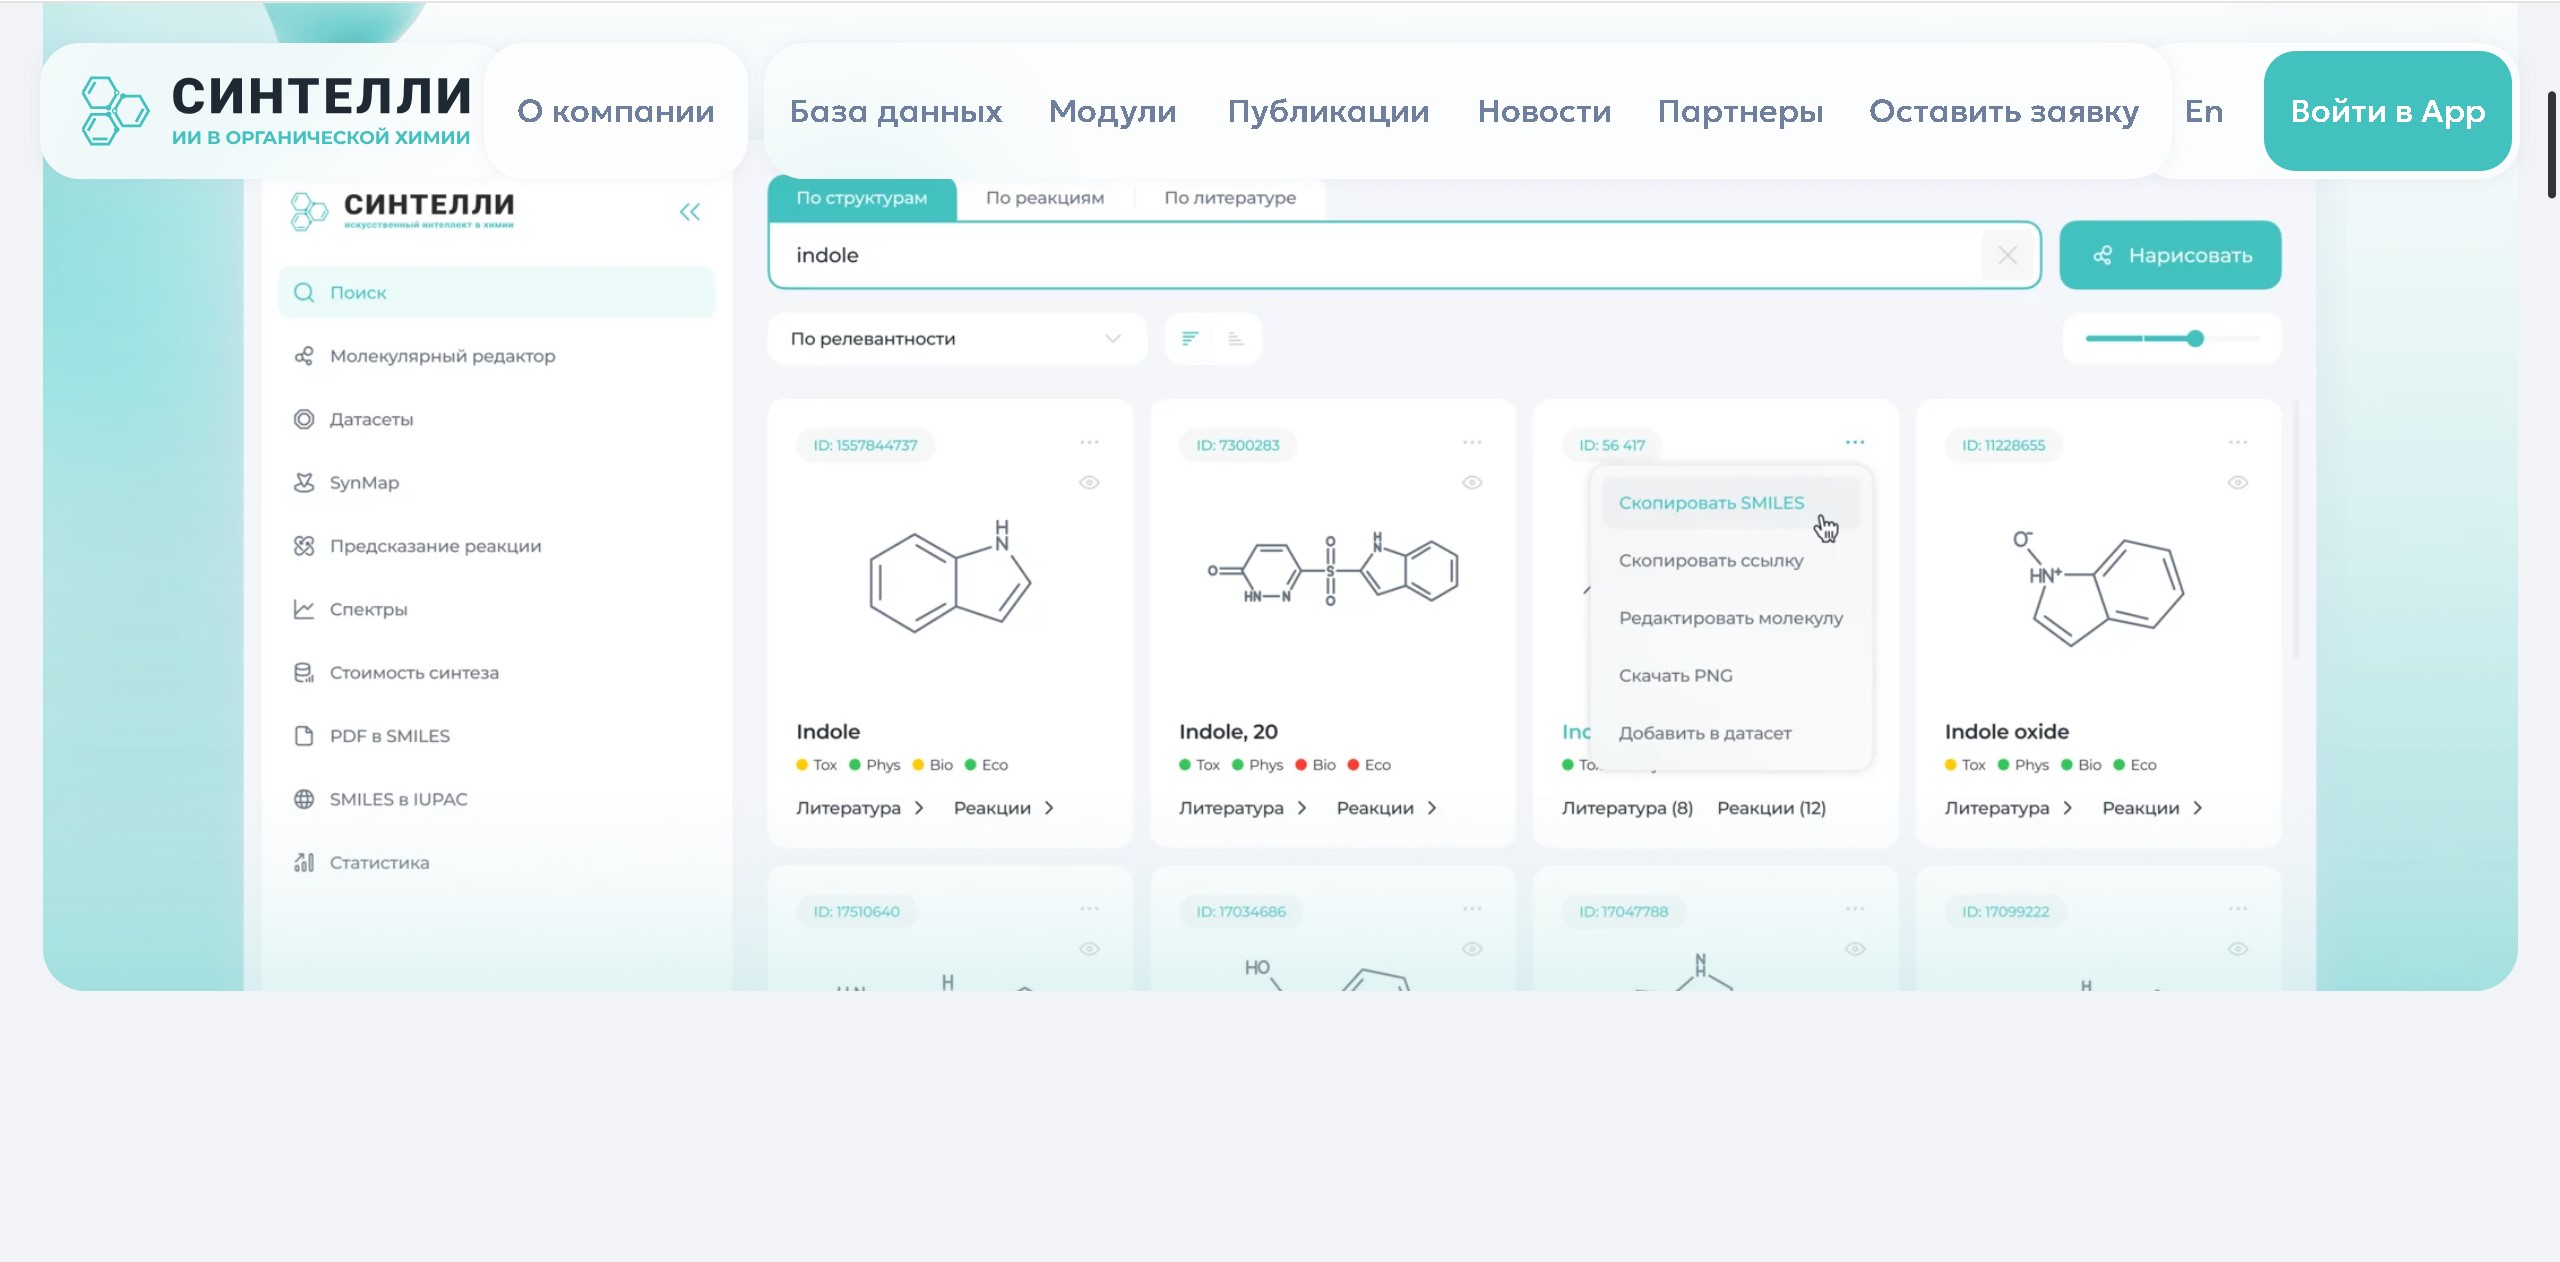Toggle eye visibility on Indole card

1089,482
